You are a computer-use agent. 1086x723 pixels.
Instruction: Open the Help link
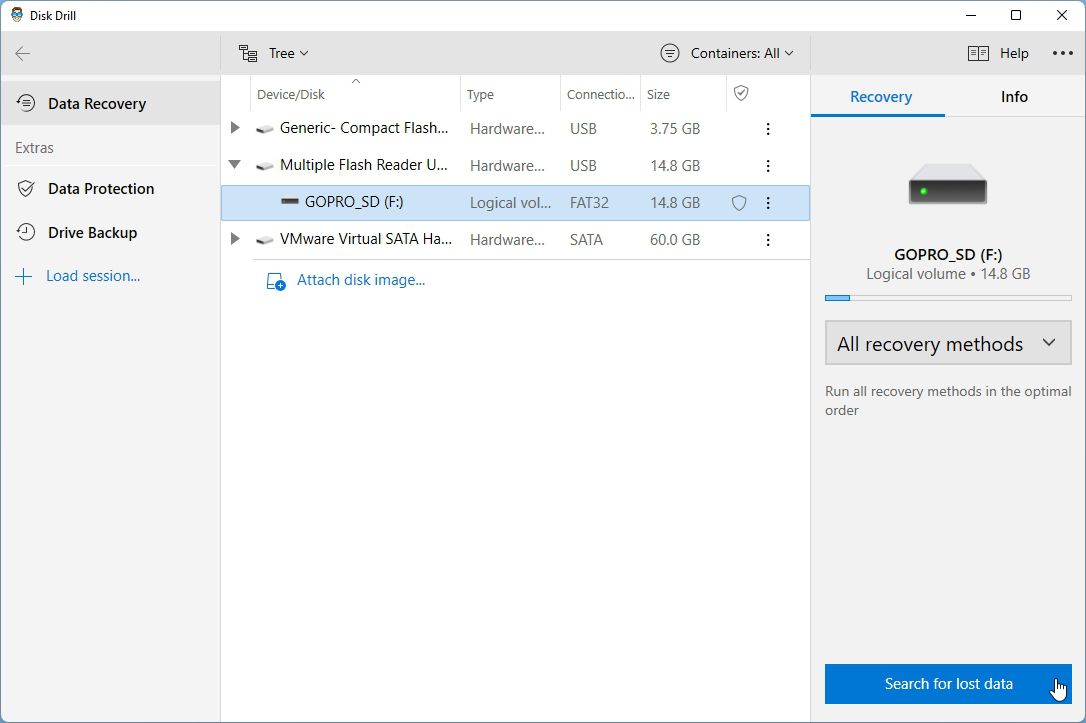(x=1014, y=53)
